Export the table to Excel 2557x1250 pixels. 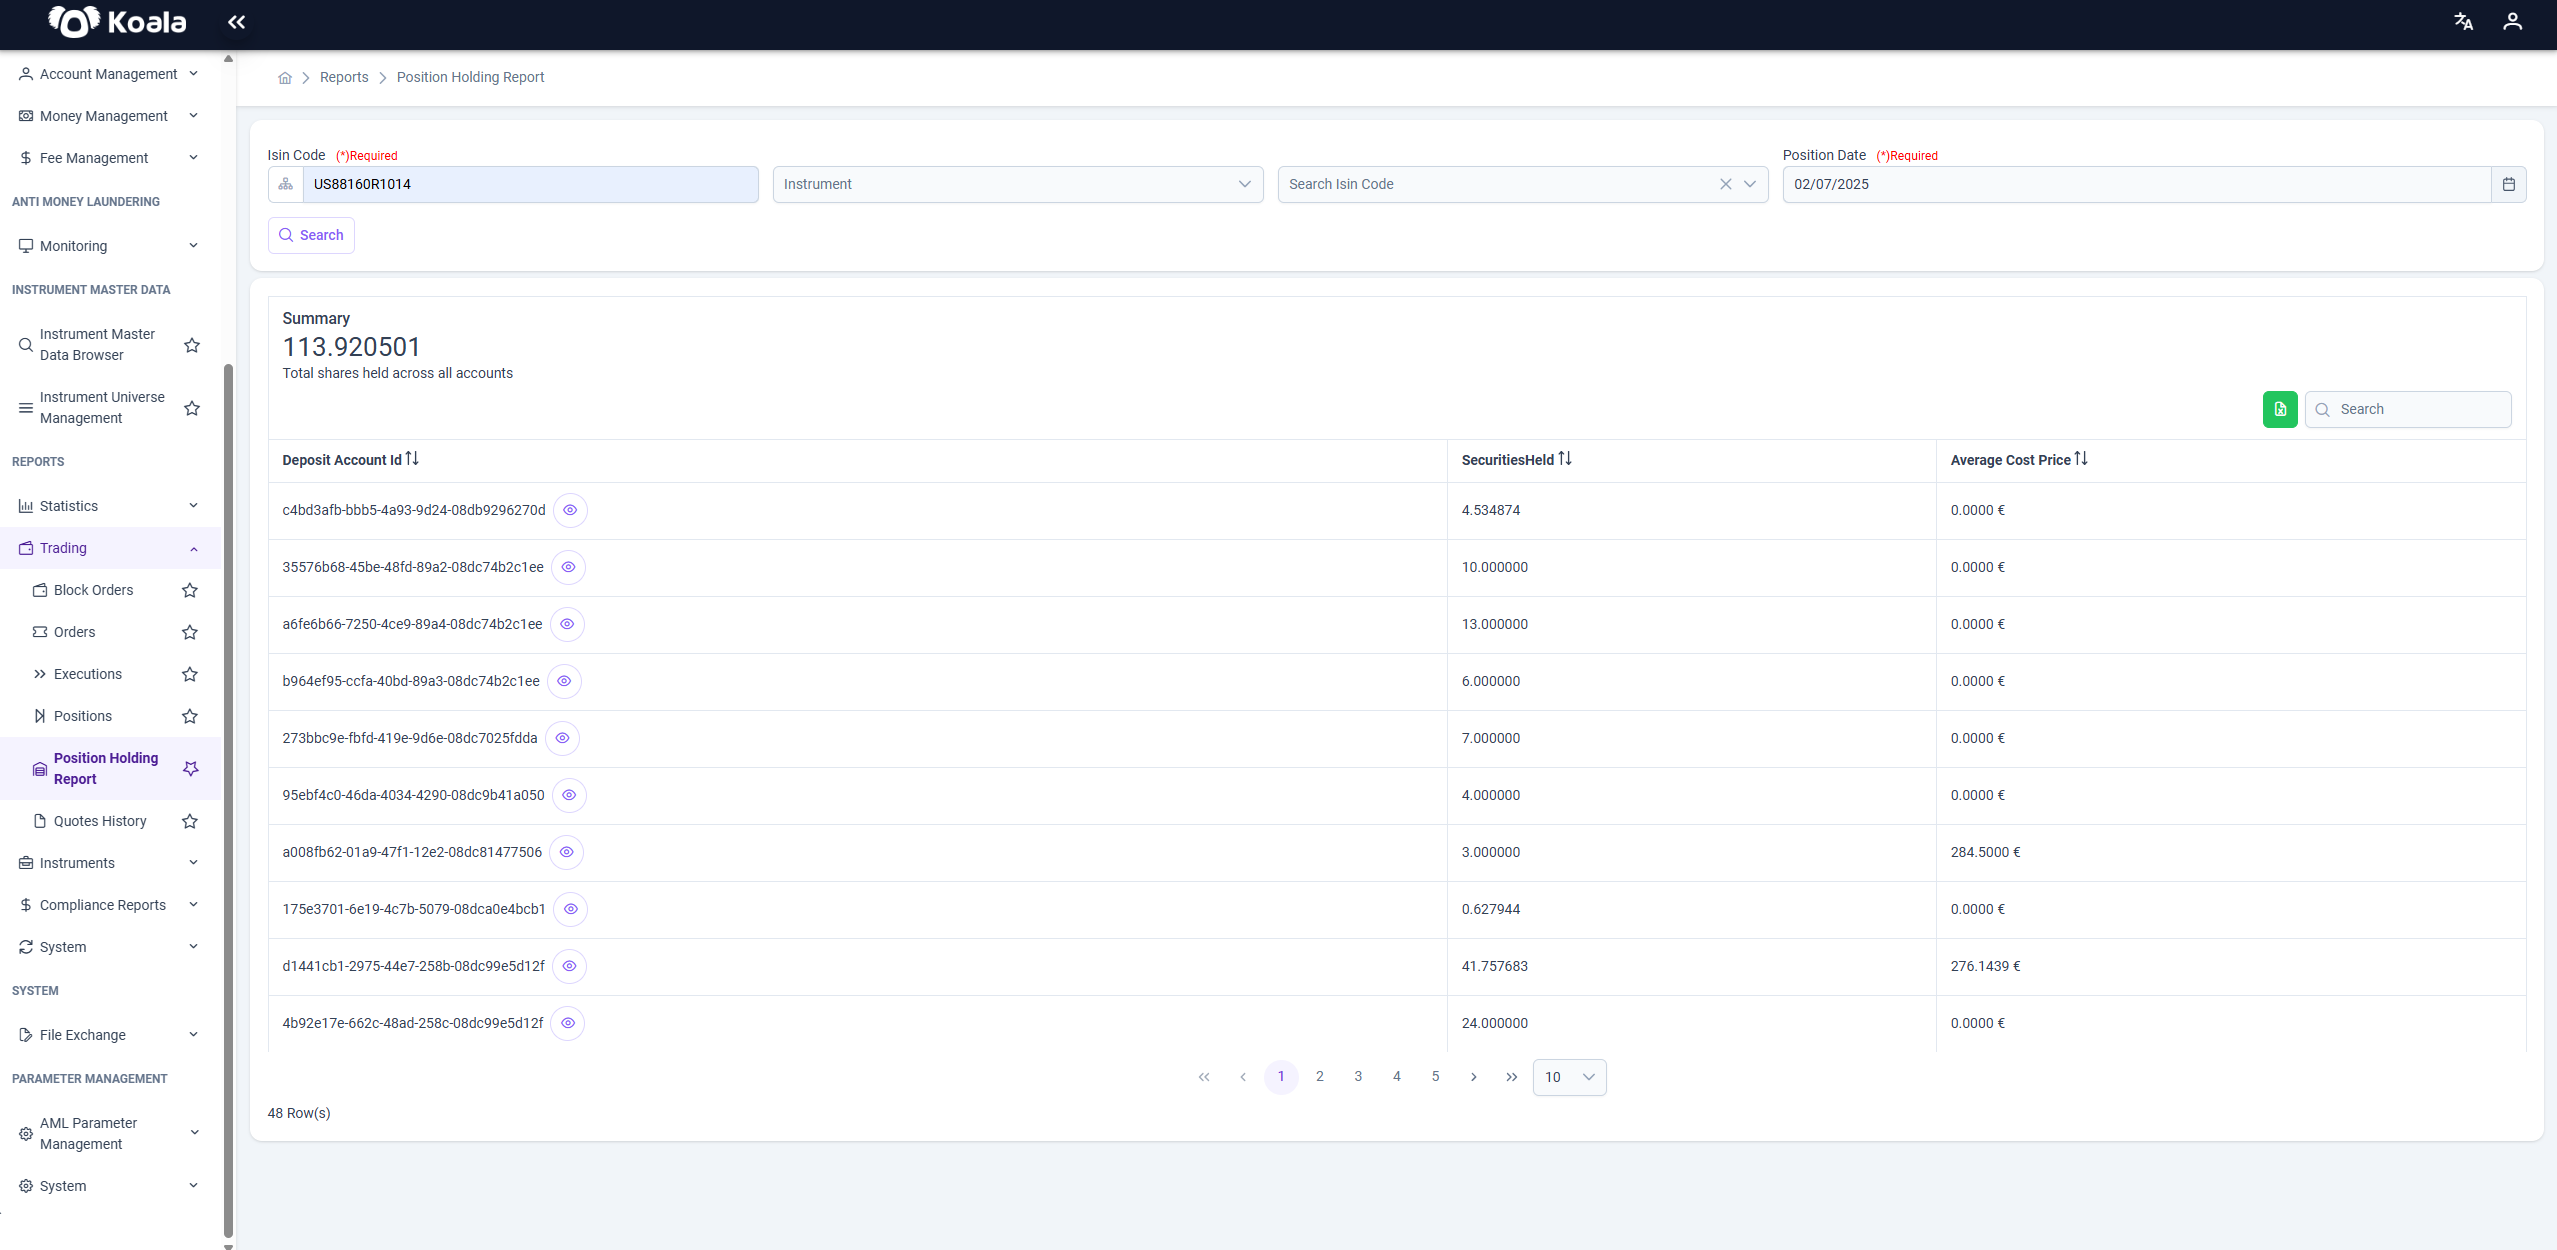(2280, 410)
